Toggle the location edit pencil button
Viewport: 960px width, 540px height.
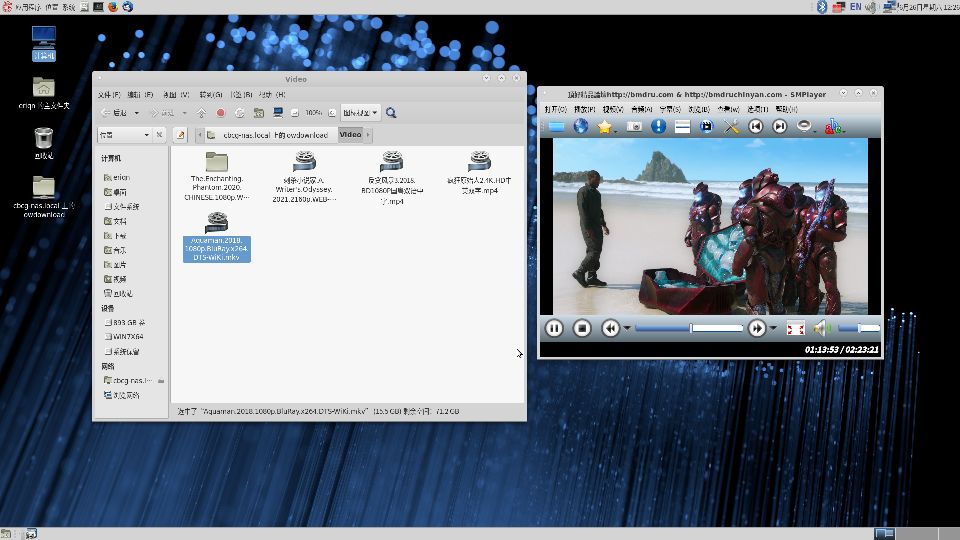(180, 135)
